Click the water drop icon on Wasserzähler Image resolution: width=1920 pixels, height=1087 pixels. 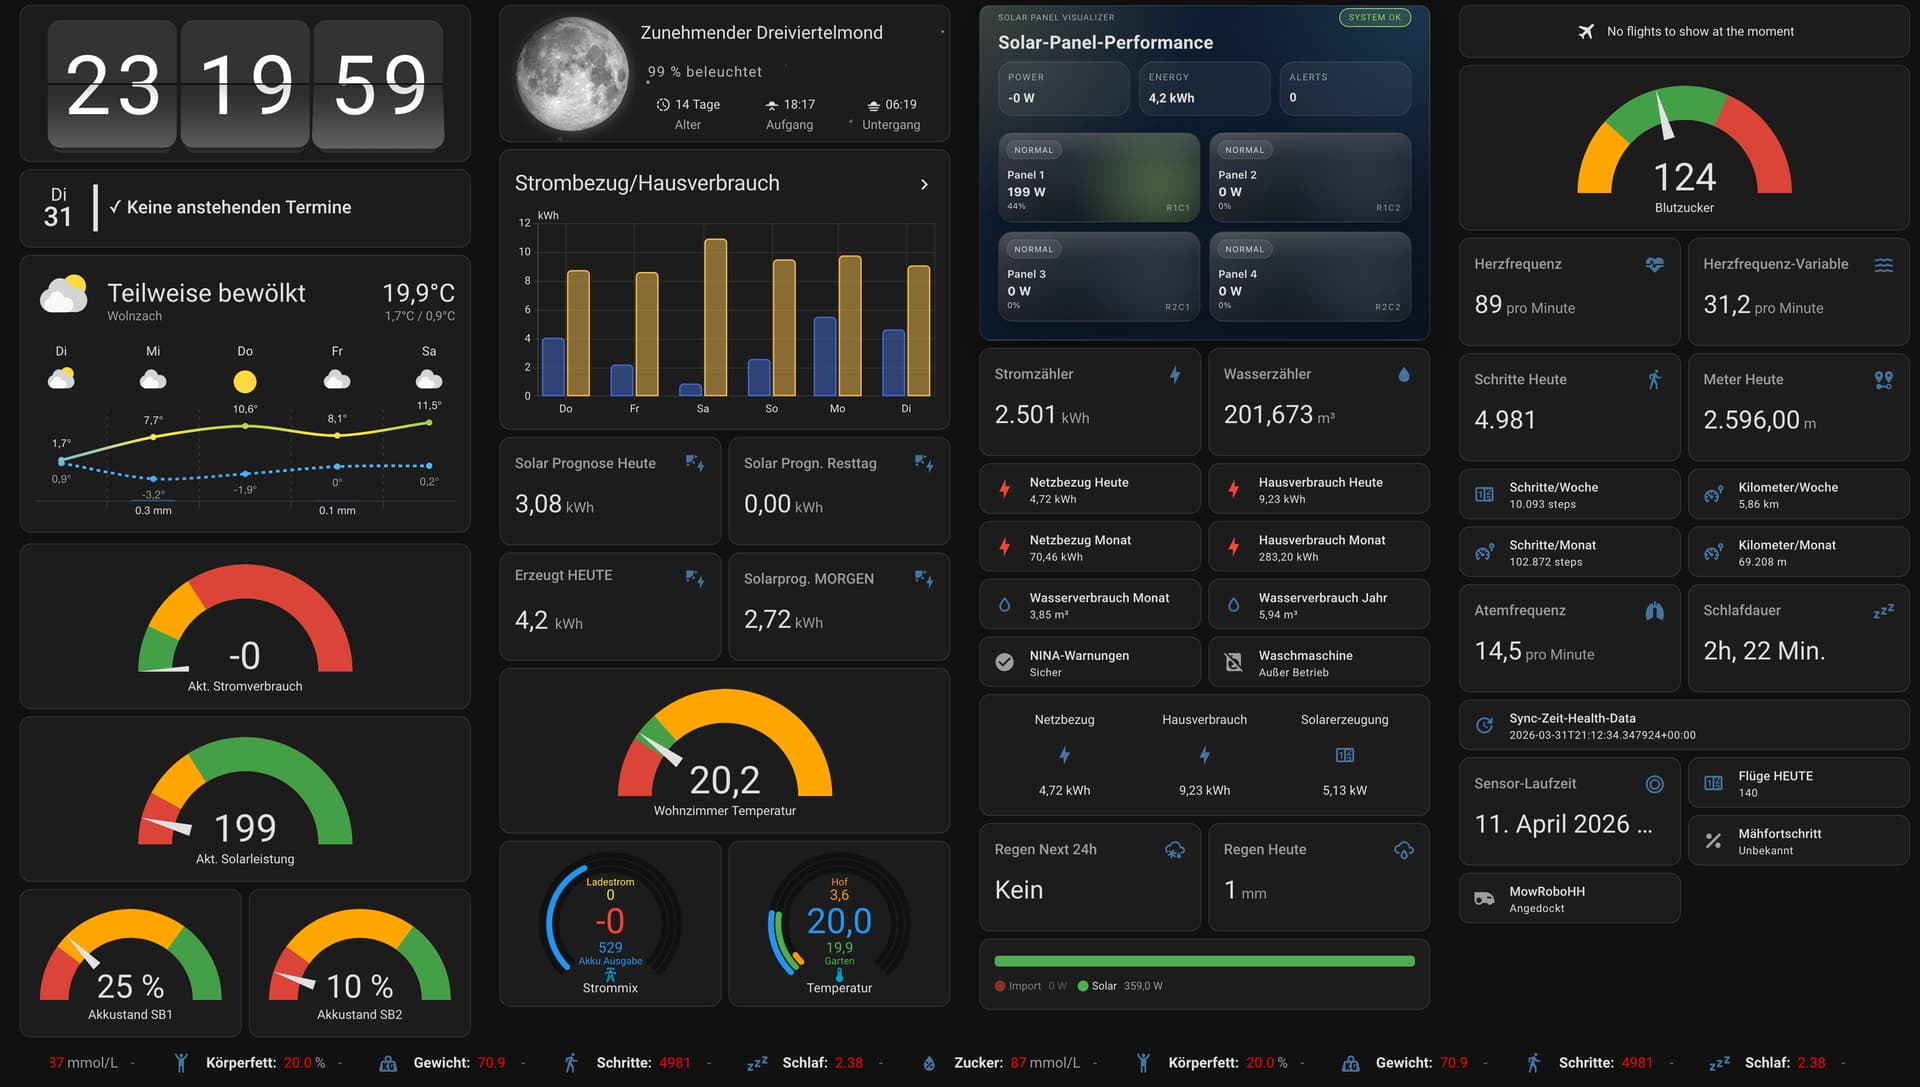click(1403, 374)
